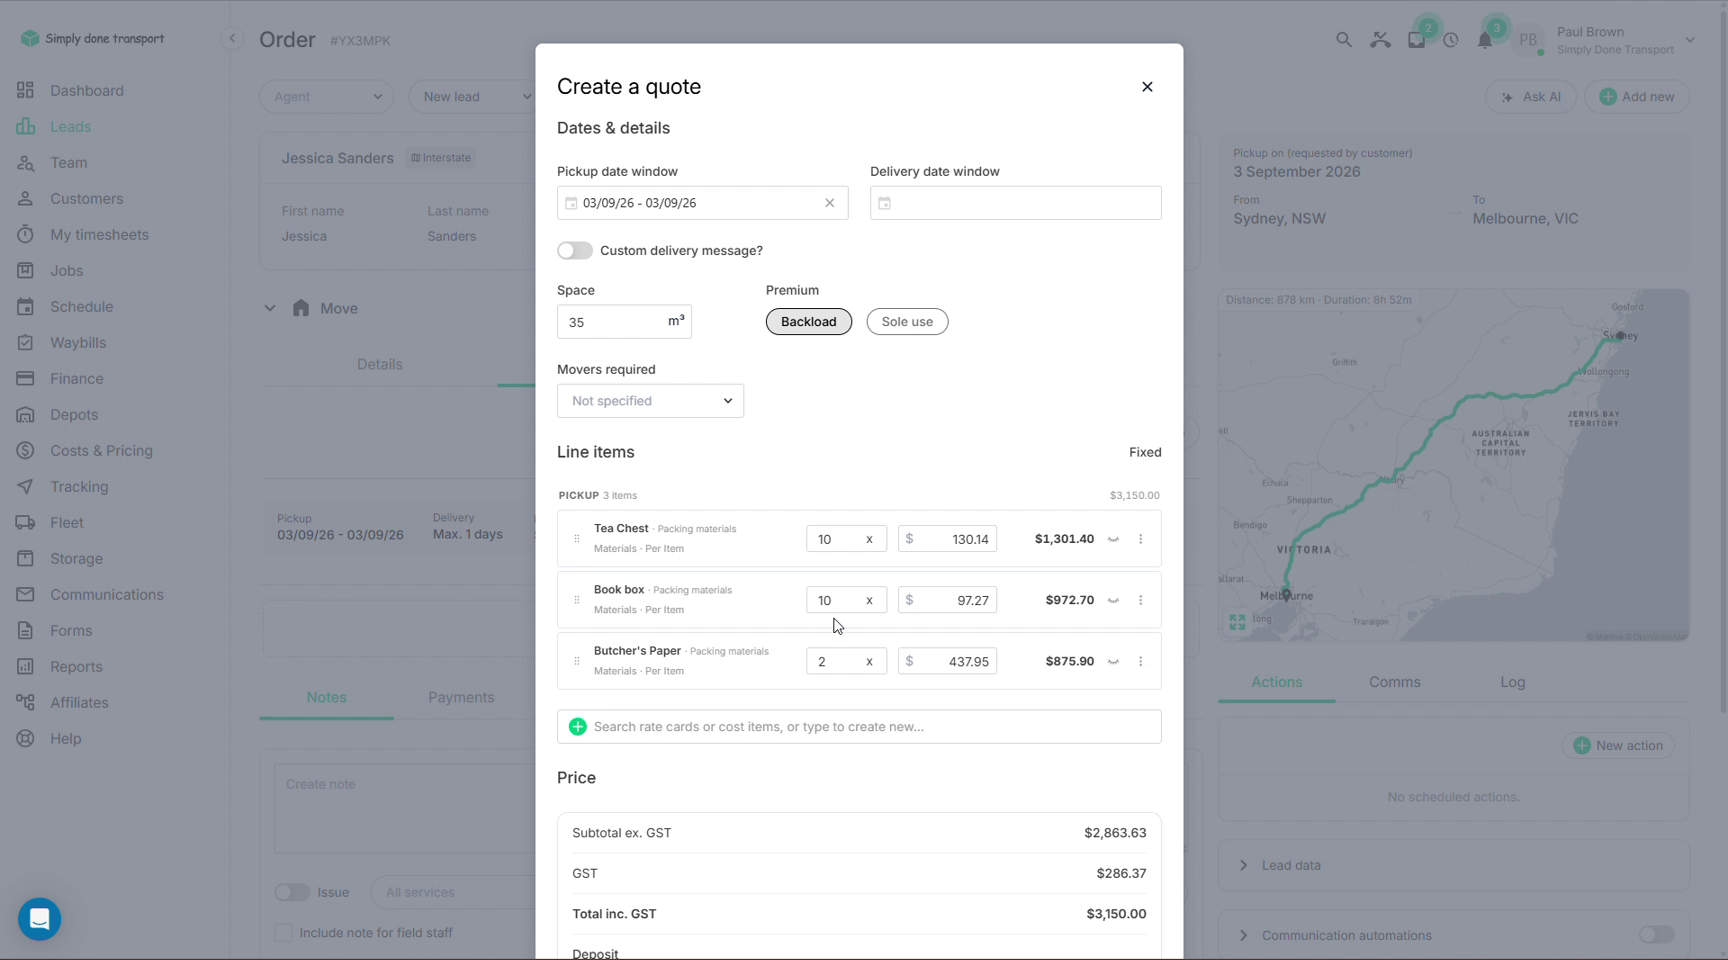Toggle Communication automations switch
Viewport: 1728px width, 960px height.
1656,935
